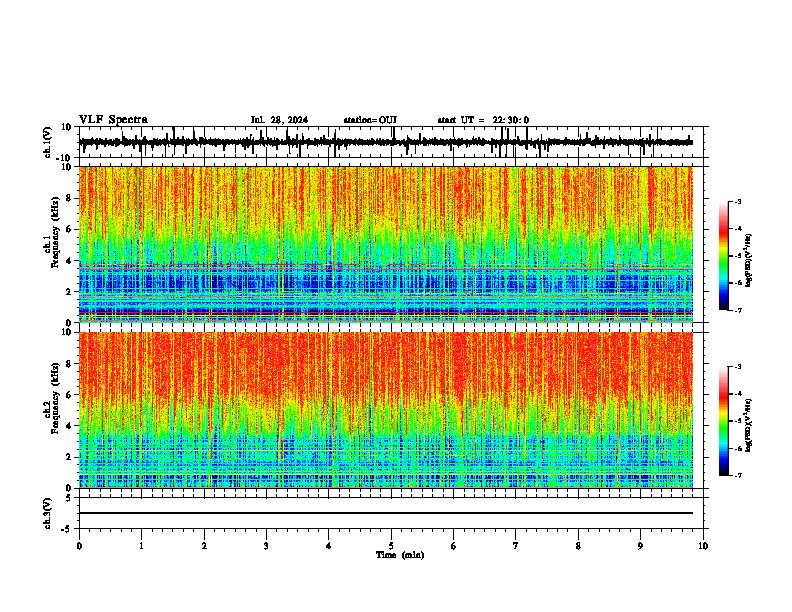
Task: Select the "start UT = 22:30:0" text
Action: pyautogui.click(x=483, y=120)
